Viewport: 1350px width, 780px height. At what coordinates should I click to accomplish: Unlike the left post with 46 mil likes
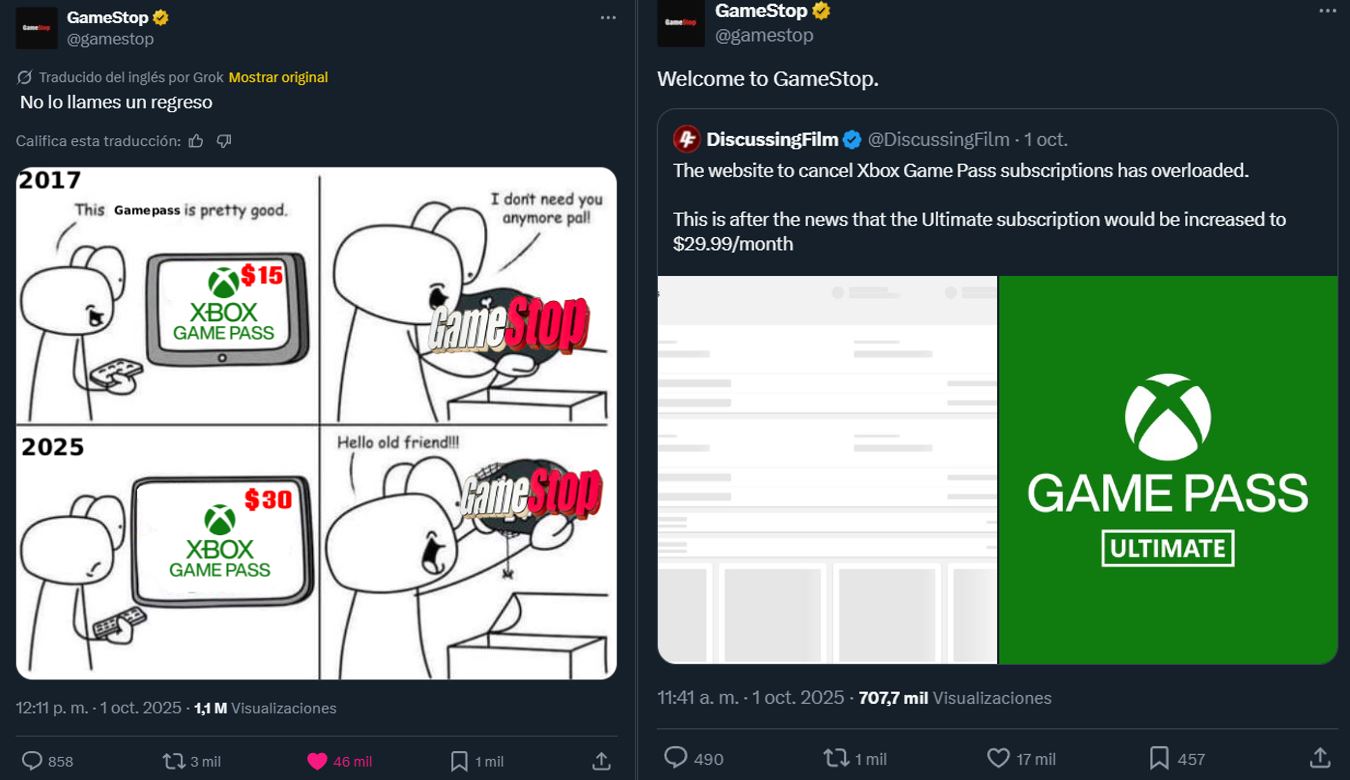(x=317, y=761)
